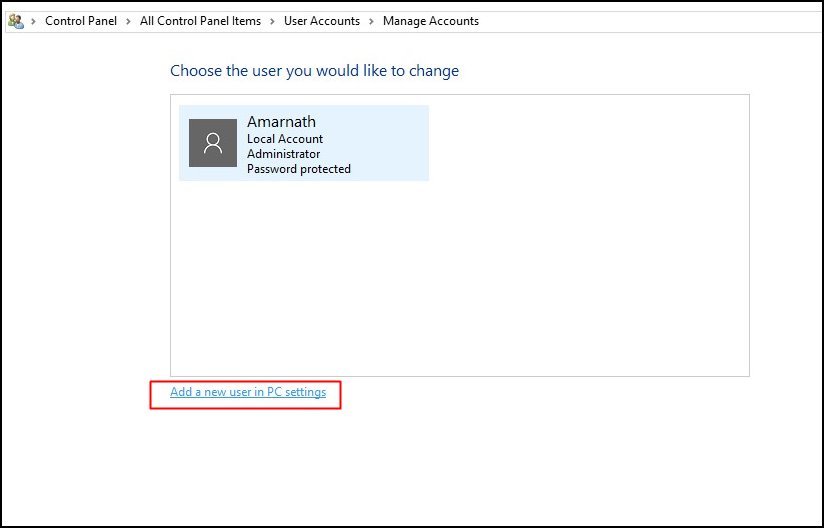Open Add a new user in PC settings
Image resolution: width=824 pixels, height=528 pixels.
tap(248, 392)
